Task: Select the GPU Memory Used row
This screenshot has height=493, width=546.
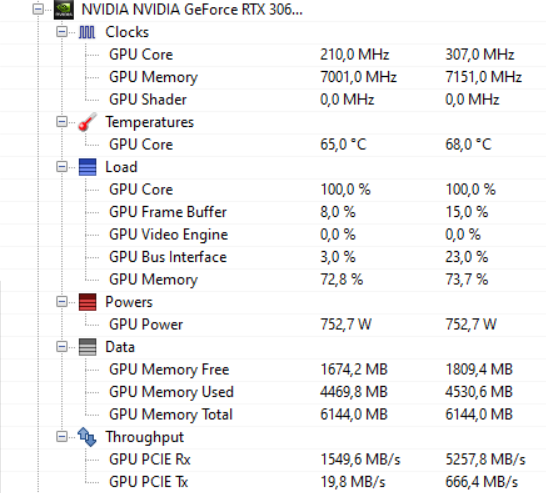Action: (273, 392)
